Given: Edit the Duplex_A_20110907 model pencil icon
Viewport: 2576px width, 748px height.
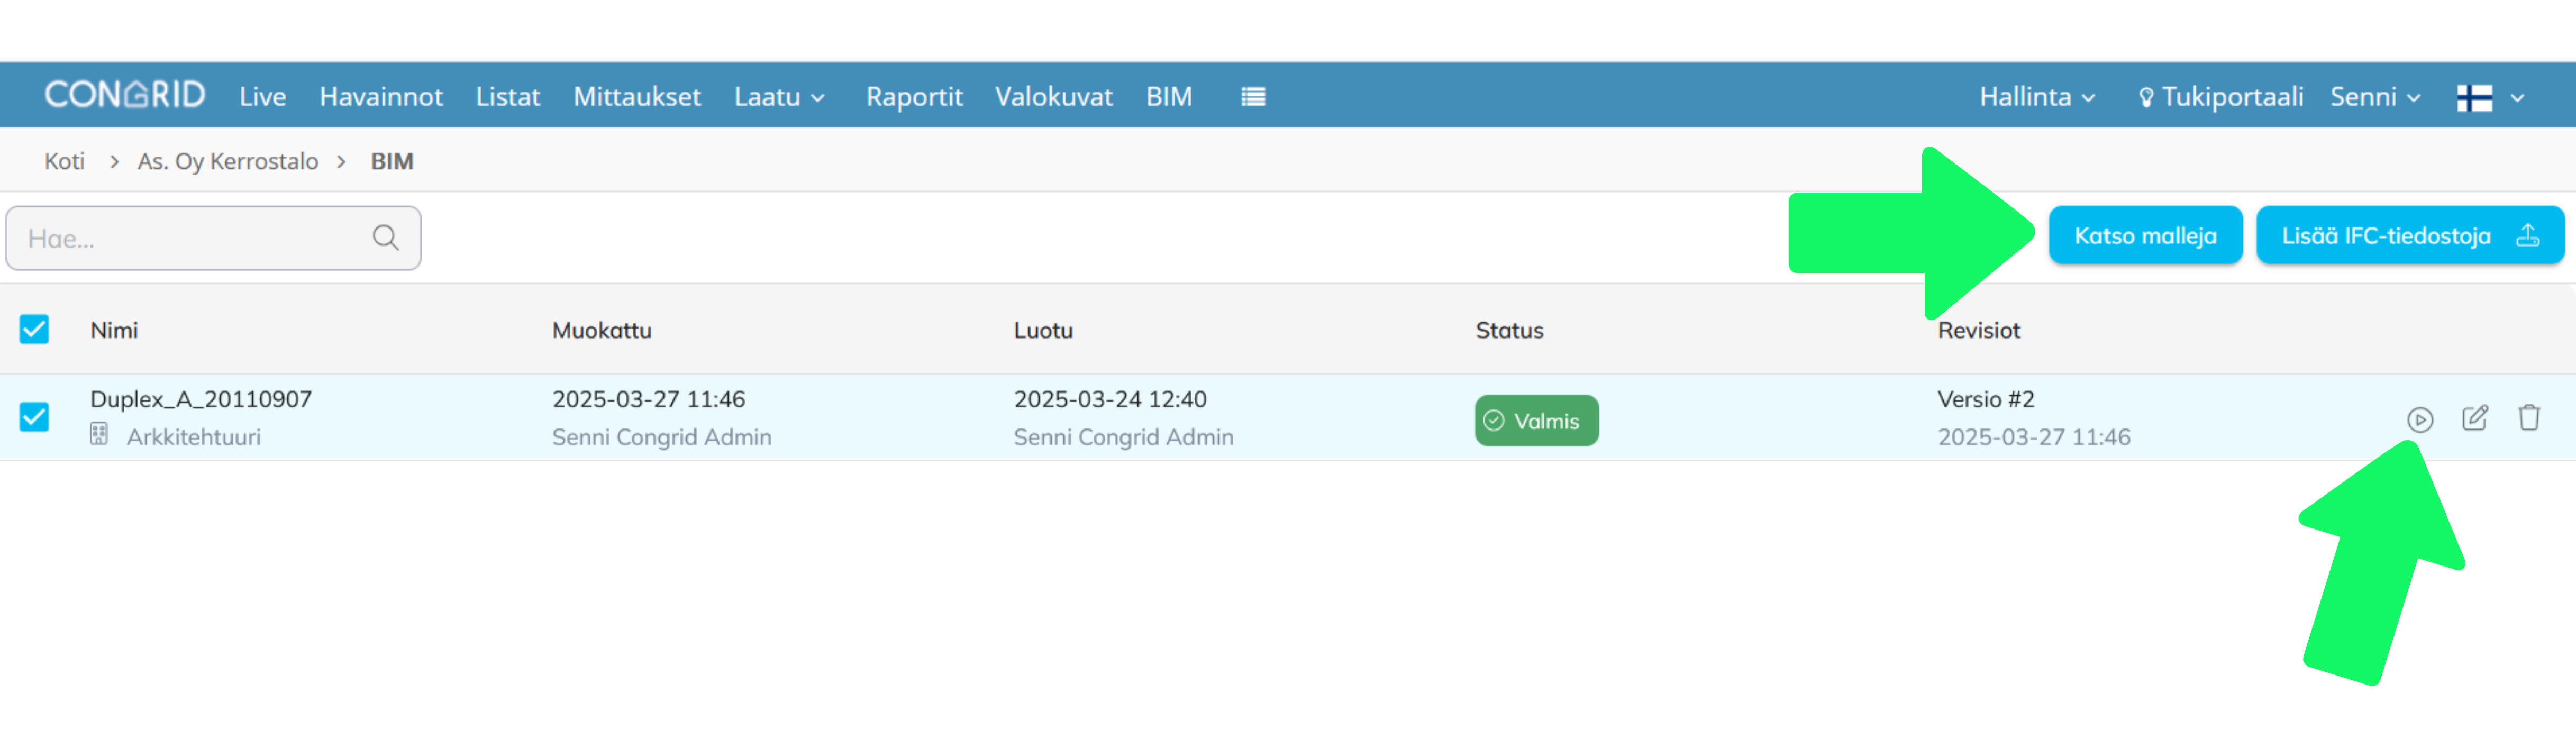Looking at the screenshot, I should tap(2475, 418).
